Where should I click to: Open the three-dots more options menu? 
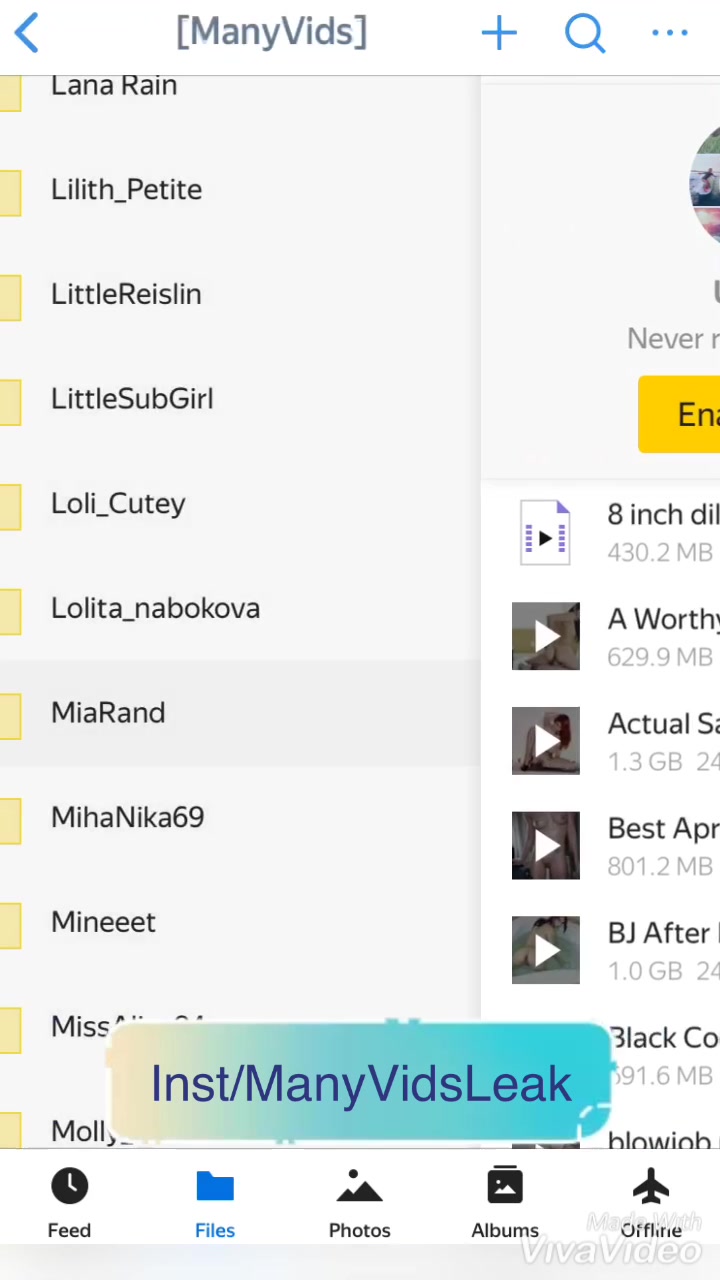click(x=669, y=33)
